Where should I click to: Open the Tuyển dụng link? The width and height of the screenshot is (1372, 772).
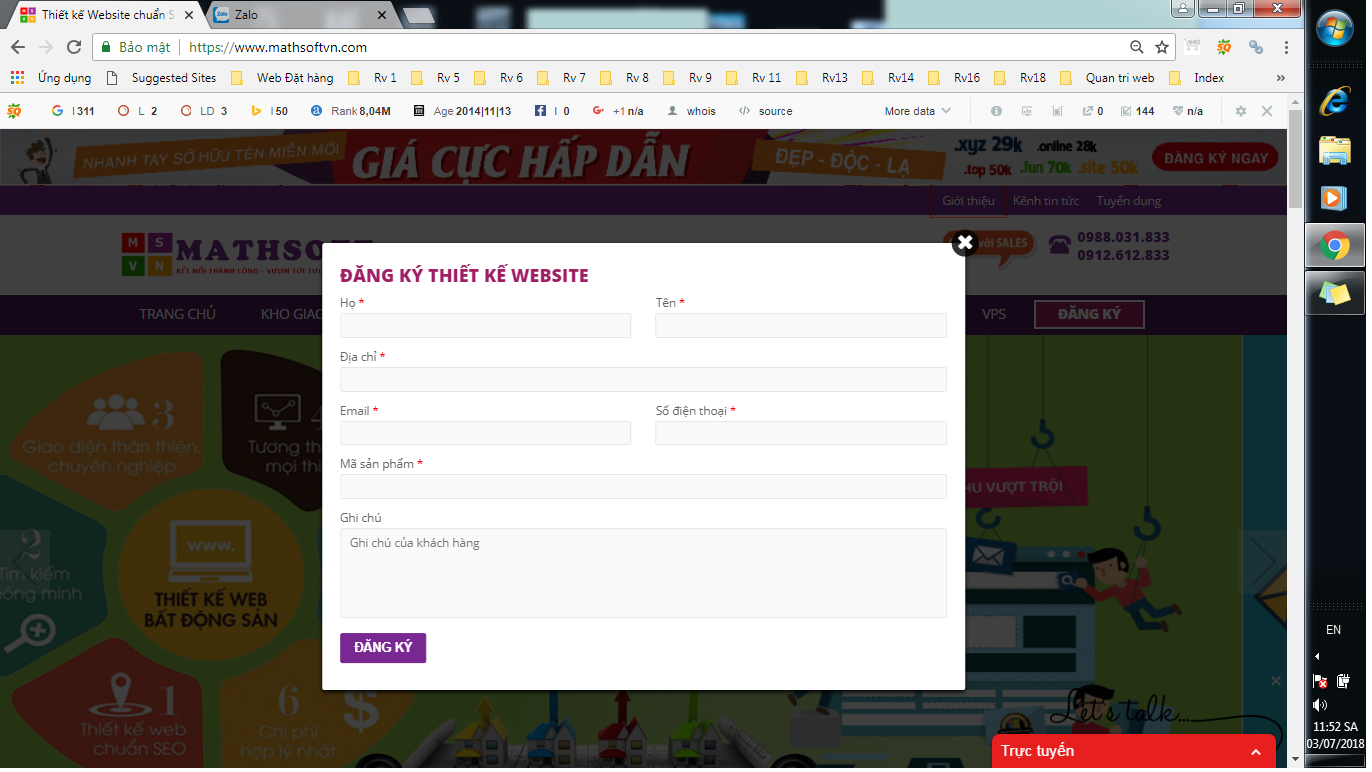pyautogui.click(x=1129, y=201)
